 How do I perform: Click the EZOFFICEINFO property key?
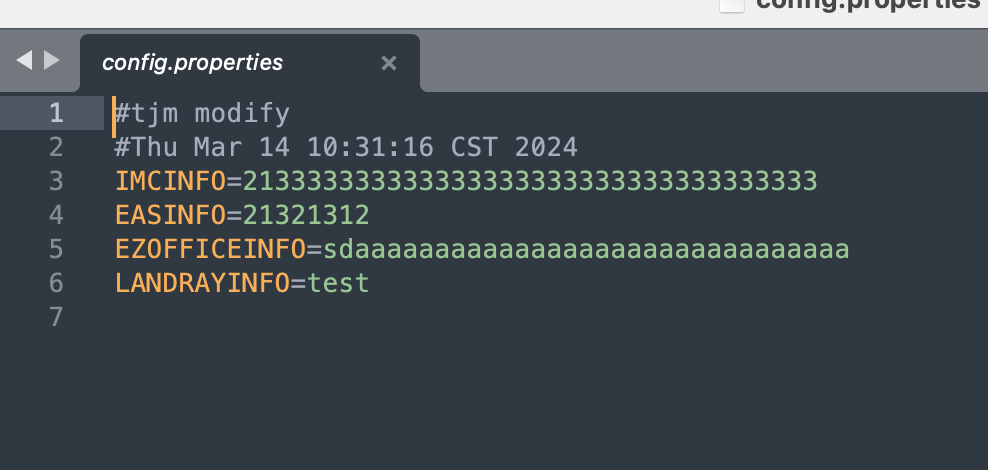click(x=210, y=249)
